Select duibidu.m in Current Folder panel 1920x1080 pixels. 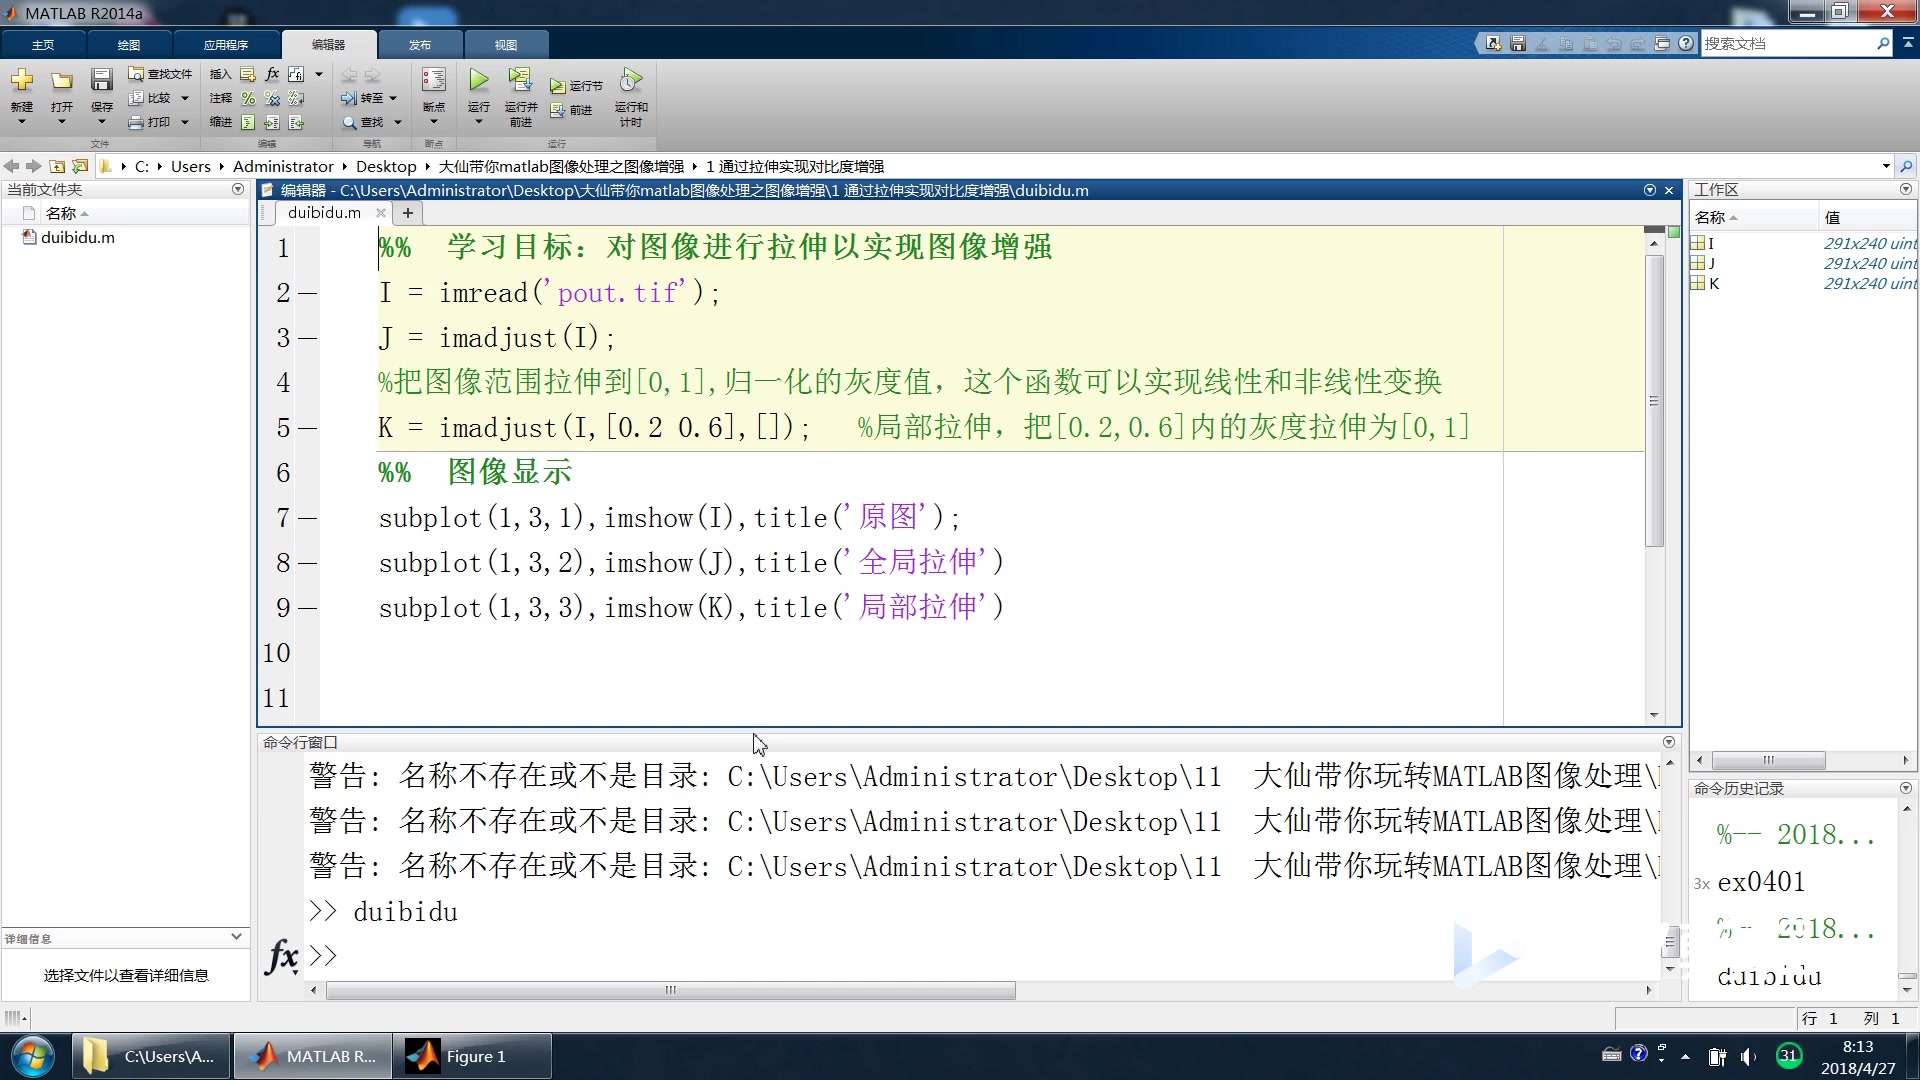tap(78, 238)
